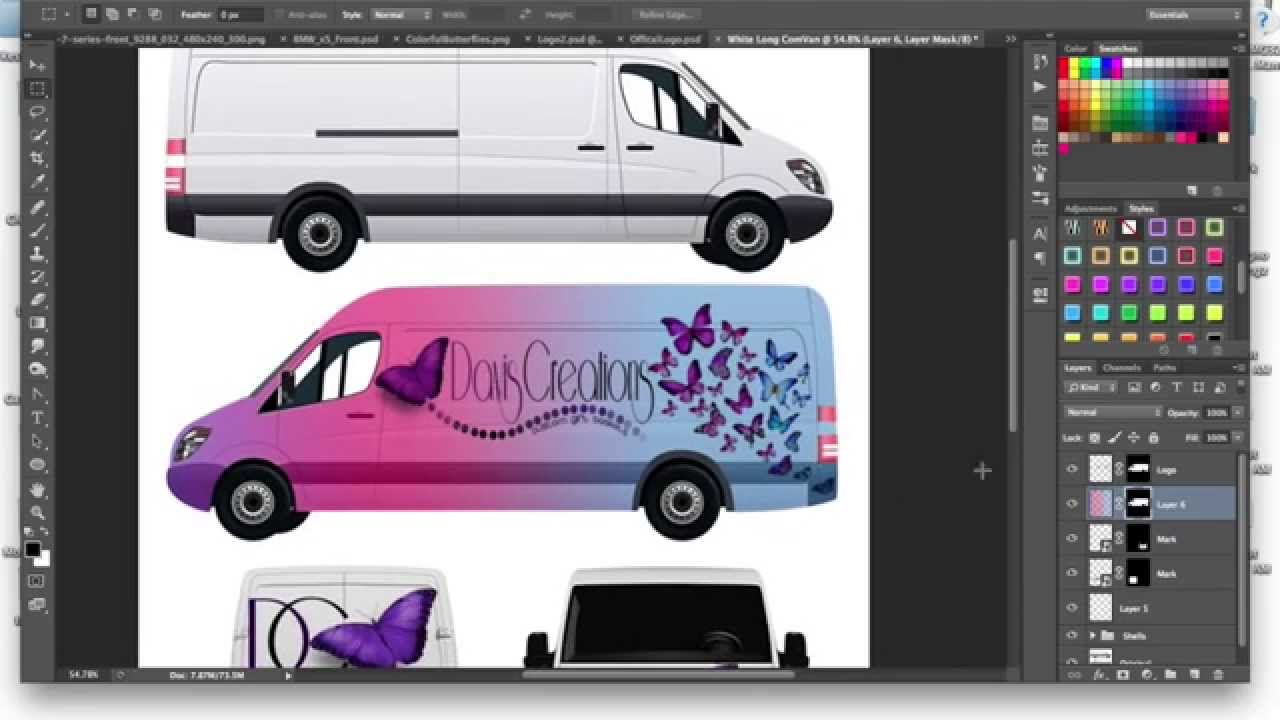This screenshot has height=720, width=1280.
Task: Select the Dodge tool
Action: (38, 370)
